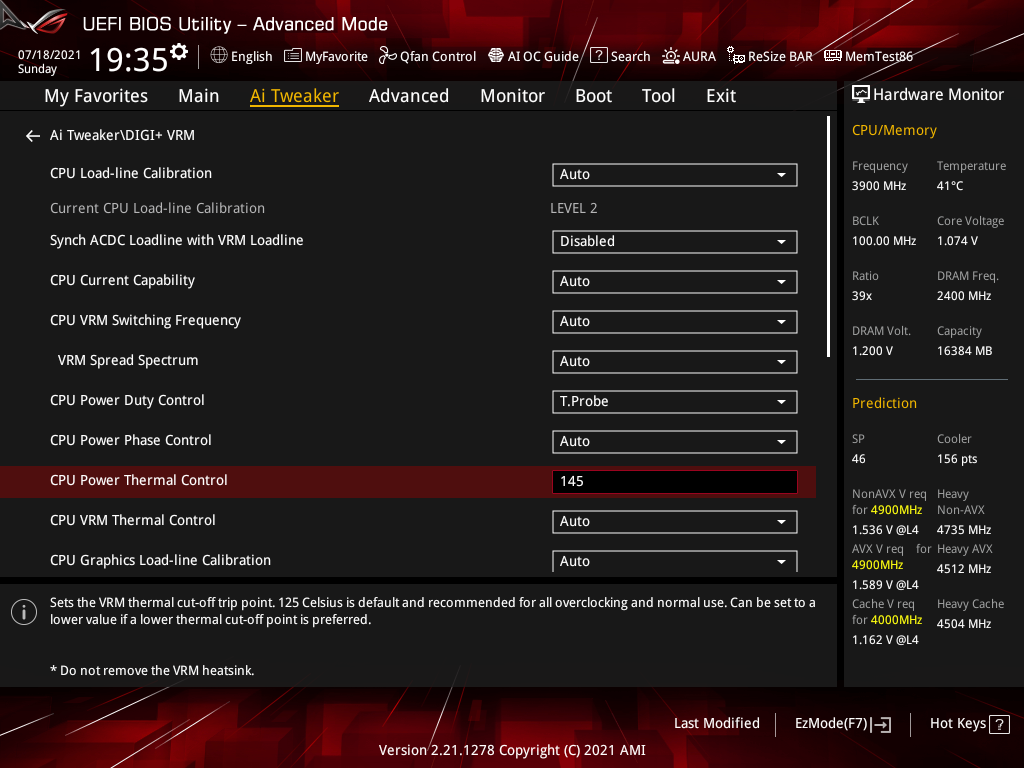Change Synch ACDC Loadline from Disabled
Viewport: 1024px width, 768px height.
point(674,241)
